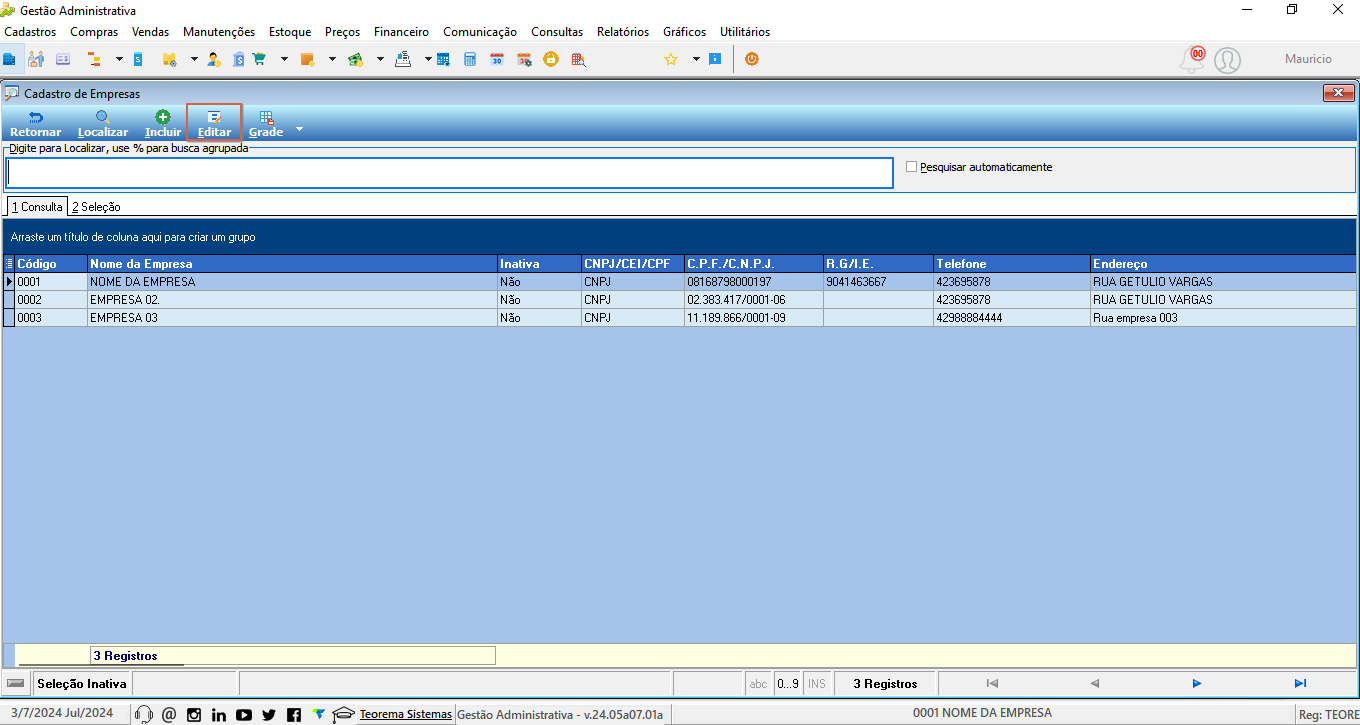Open the Cadastros menu
Screen dimensions: 1360x725
[x=30, y=32]
